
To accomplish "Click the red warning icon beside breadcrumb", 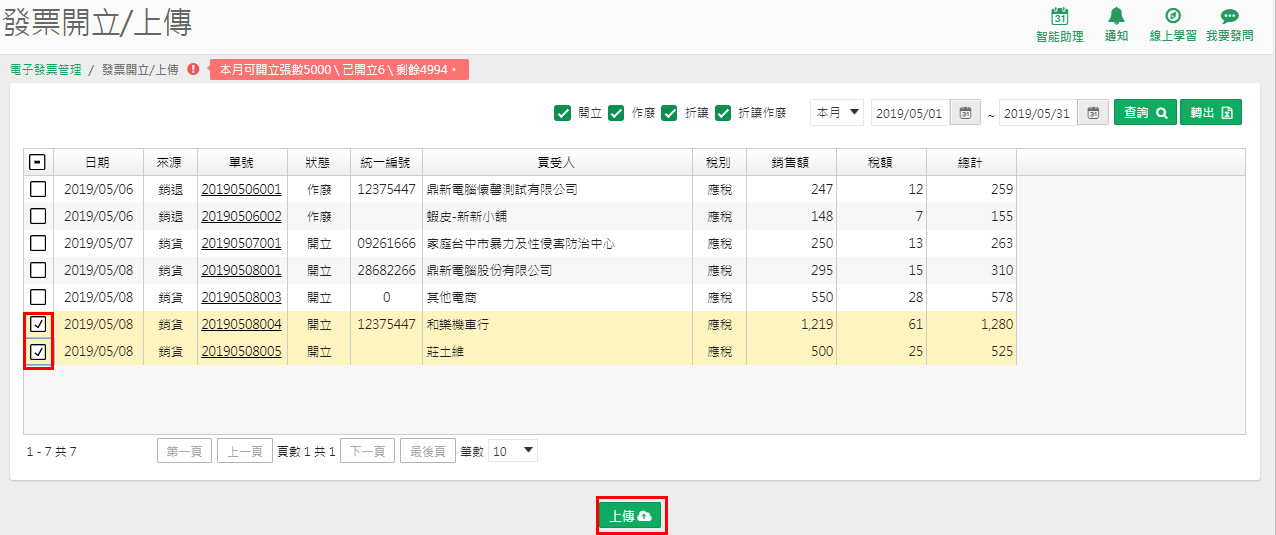I will (194, 70).
